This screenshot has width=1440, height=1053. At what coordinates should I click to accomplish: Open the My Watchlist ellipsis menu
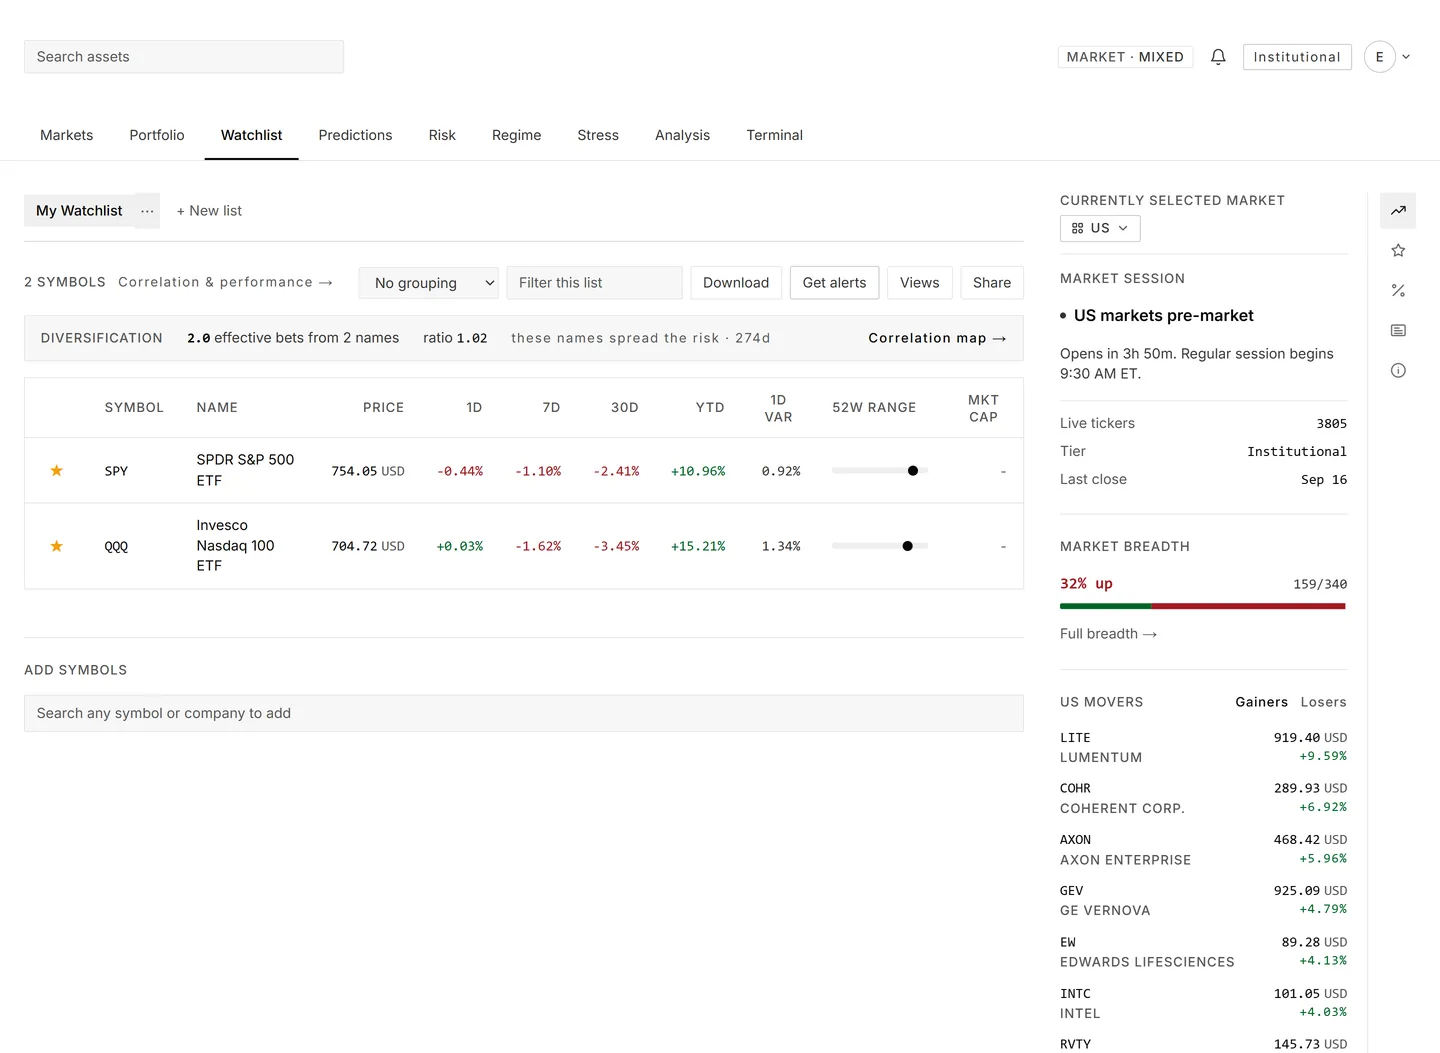(x=147, y=211)
